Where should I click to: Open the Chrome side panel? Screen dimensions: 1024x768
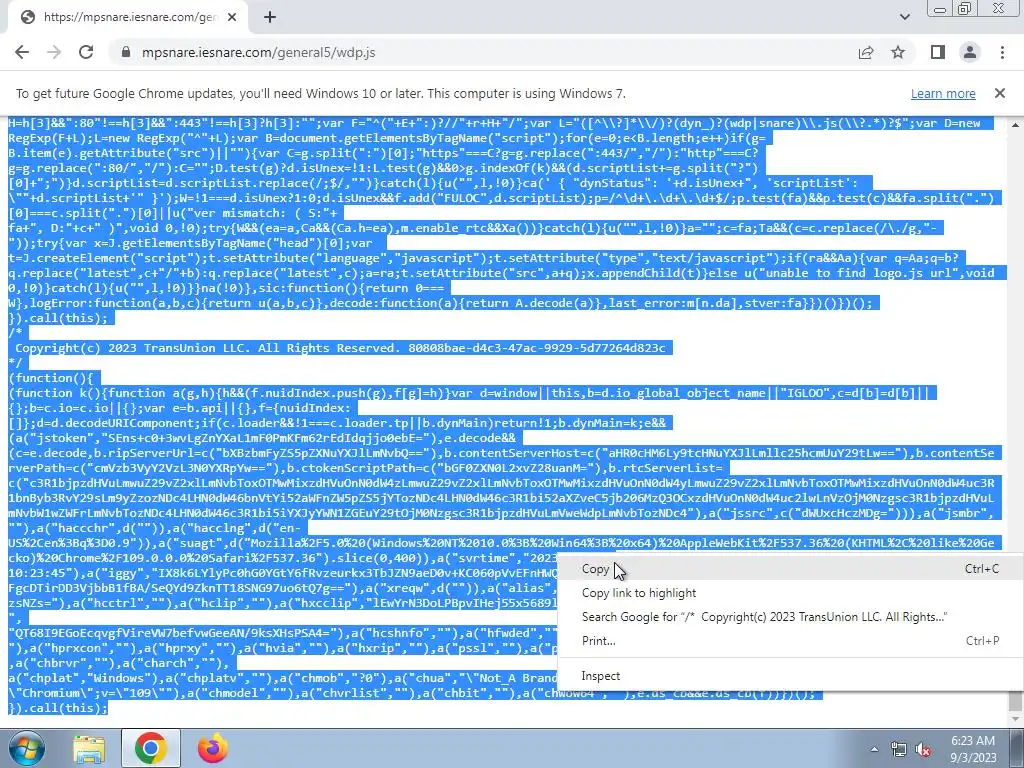938,52
